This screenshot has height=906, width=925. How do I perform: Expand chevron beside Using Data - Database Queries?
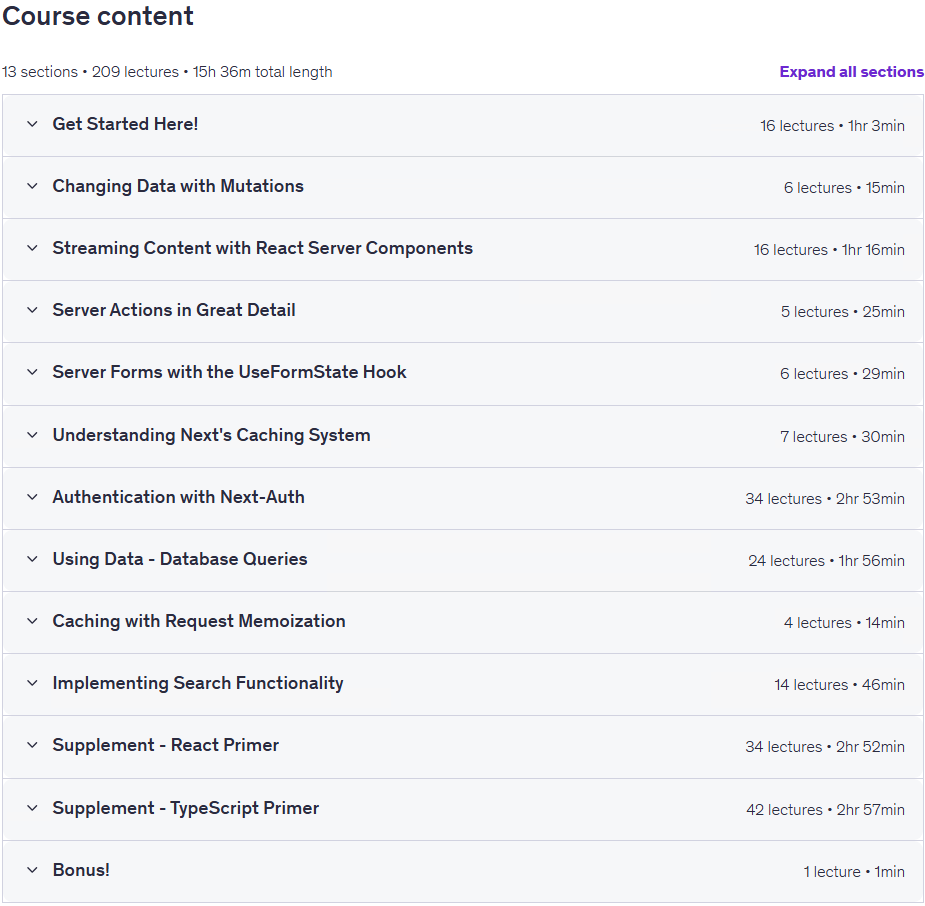point(32,559)
